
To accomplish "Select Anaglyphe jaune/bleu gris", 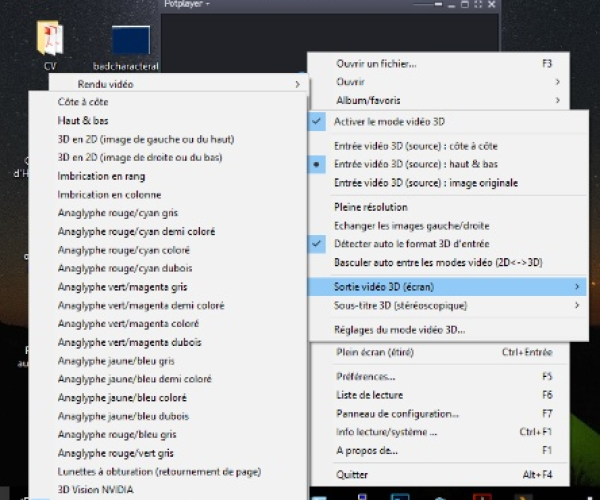I will (x=168, y=361).
